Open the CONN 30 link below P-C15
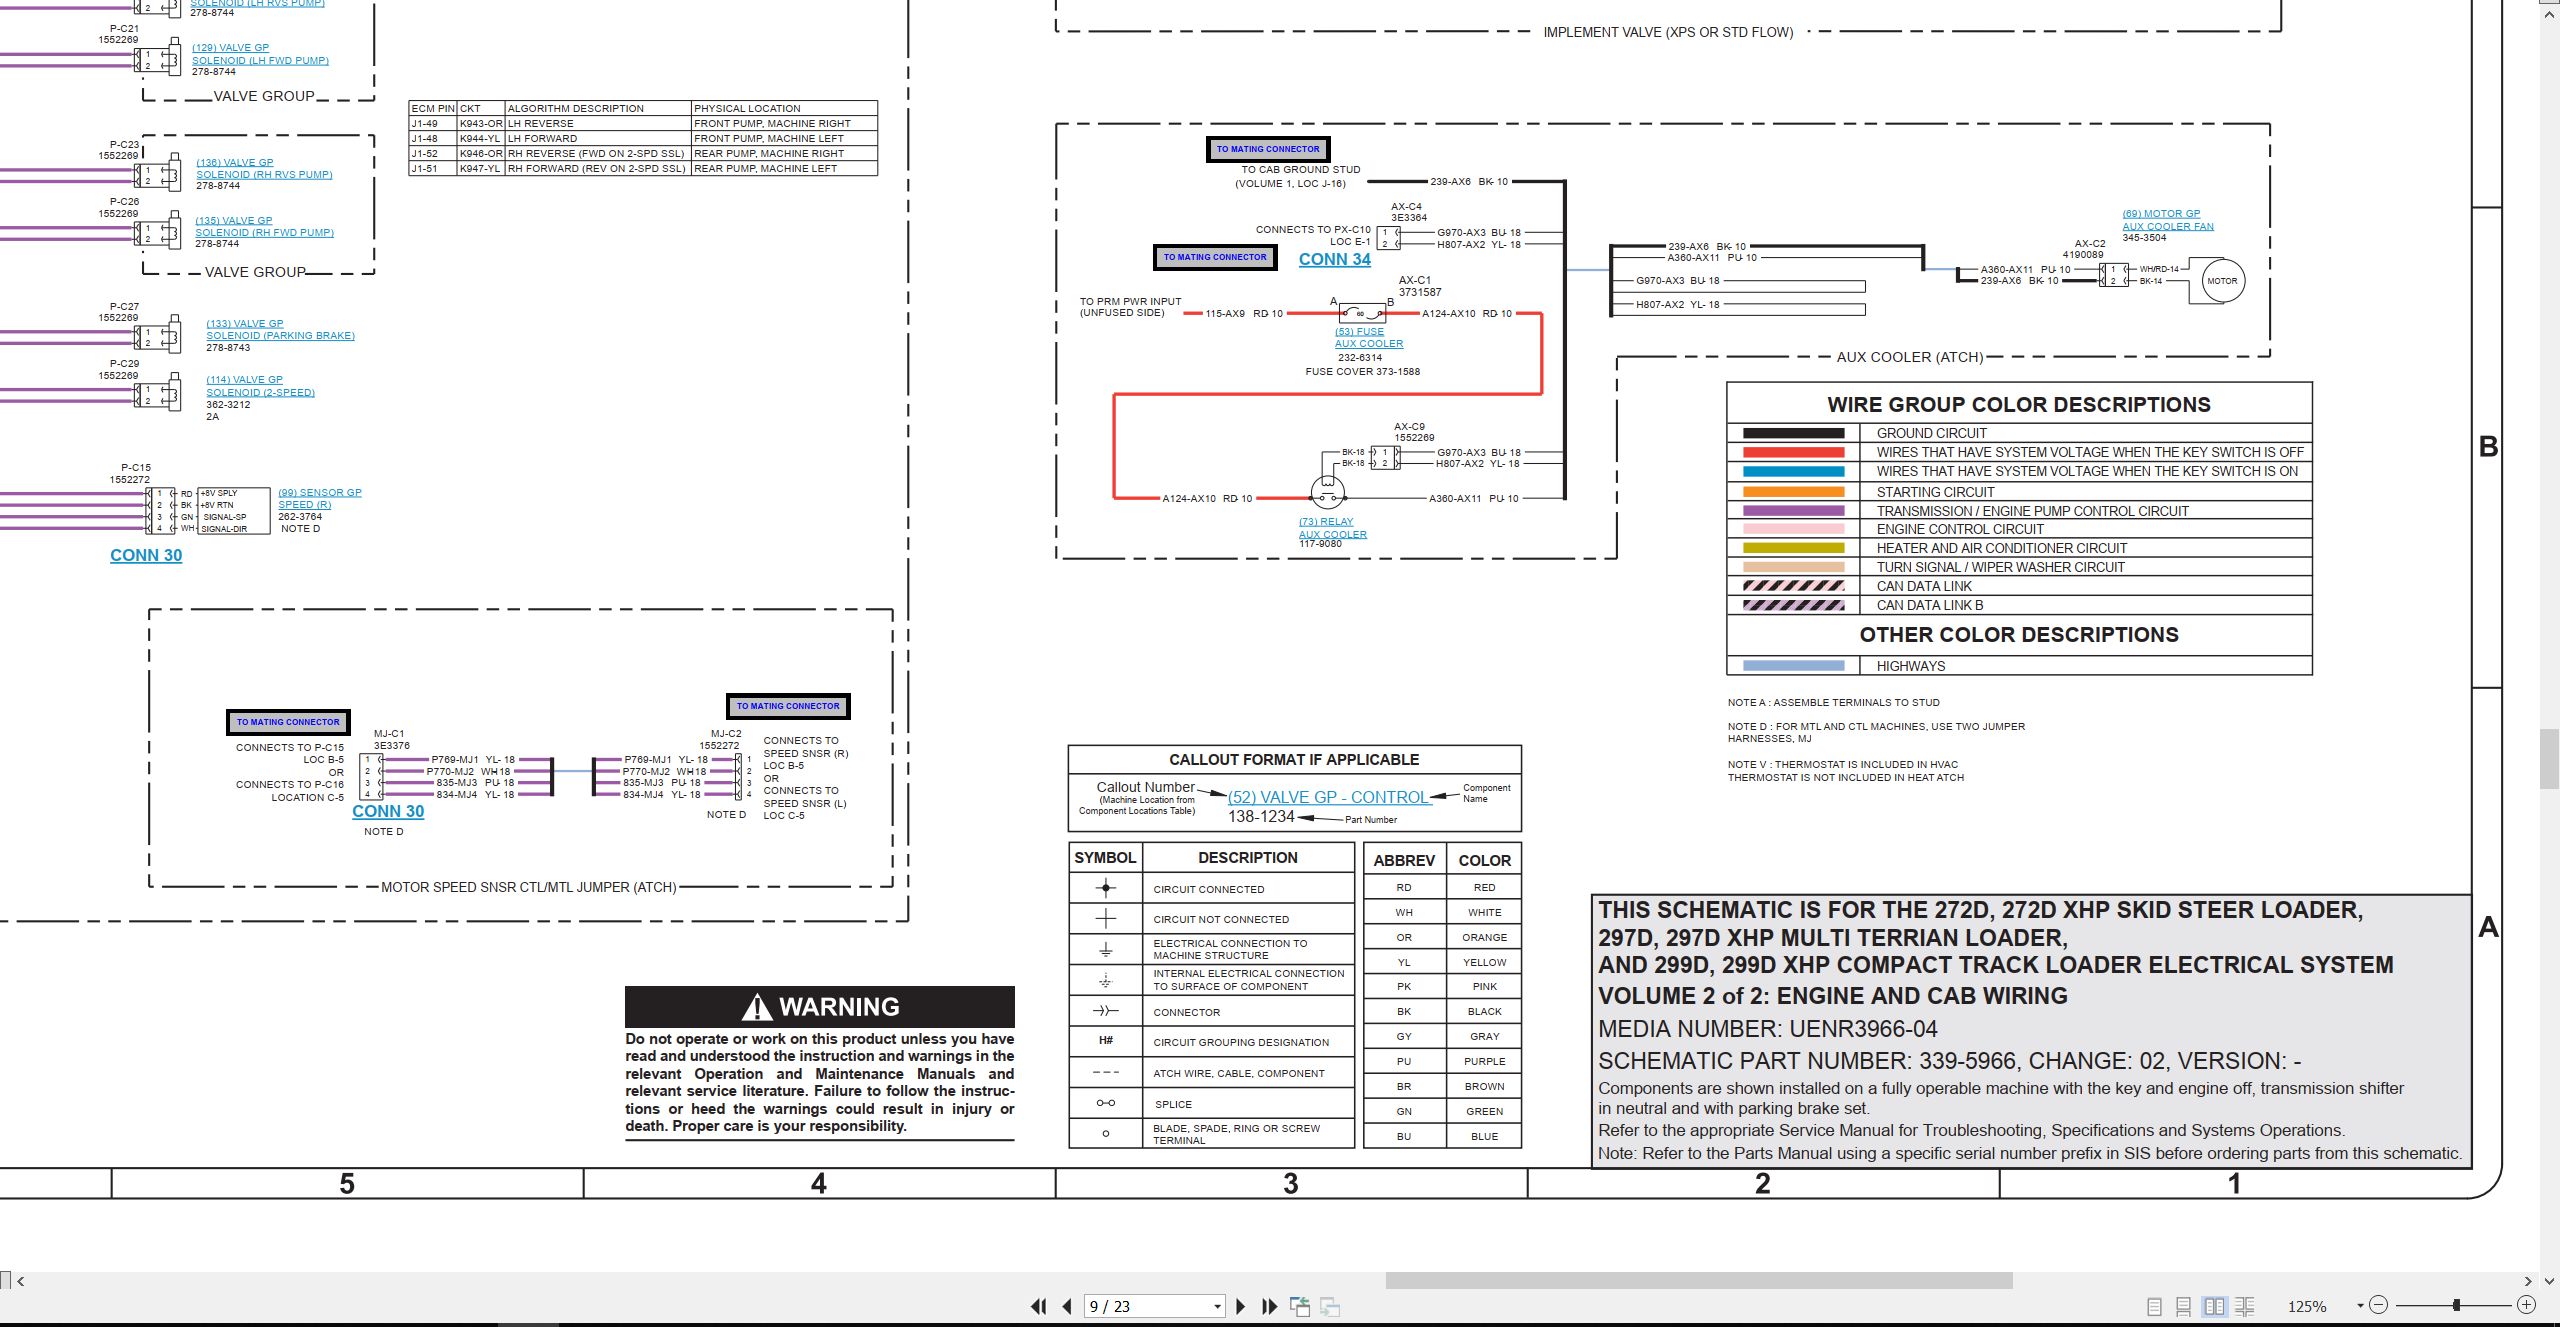The image size is (2560, 1327). click(146, 555)
